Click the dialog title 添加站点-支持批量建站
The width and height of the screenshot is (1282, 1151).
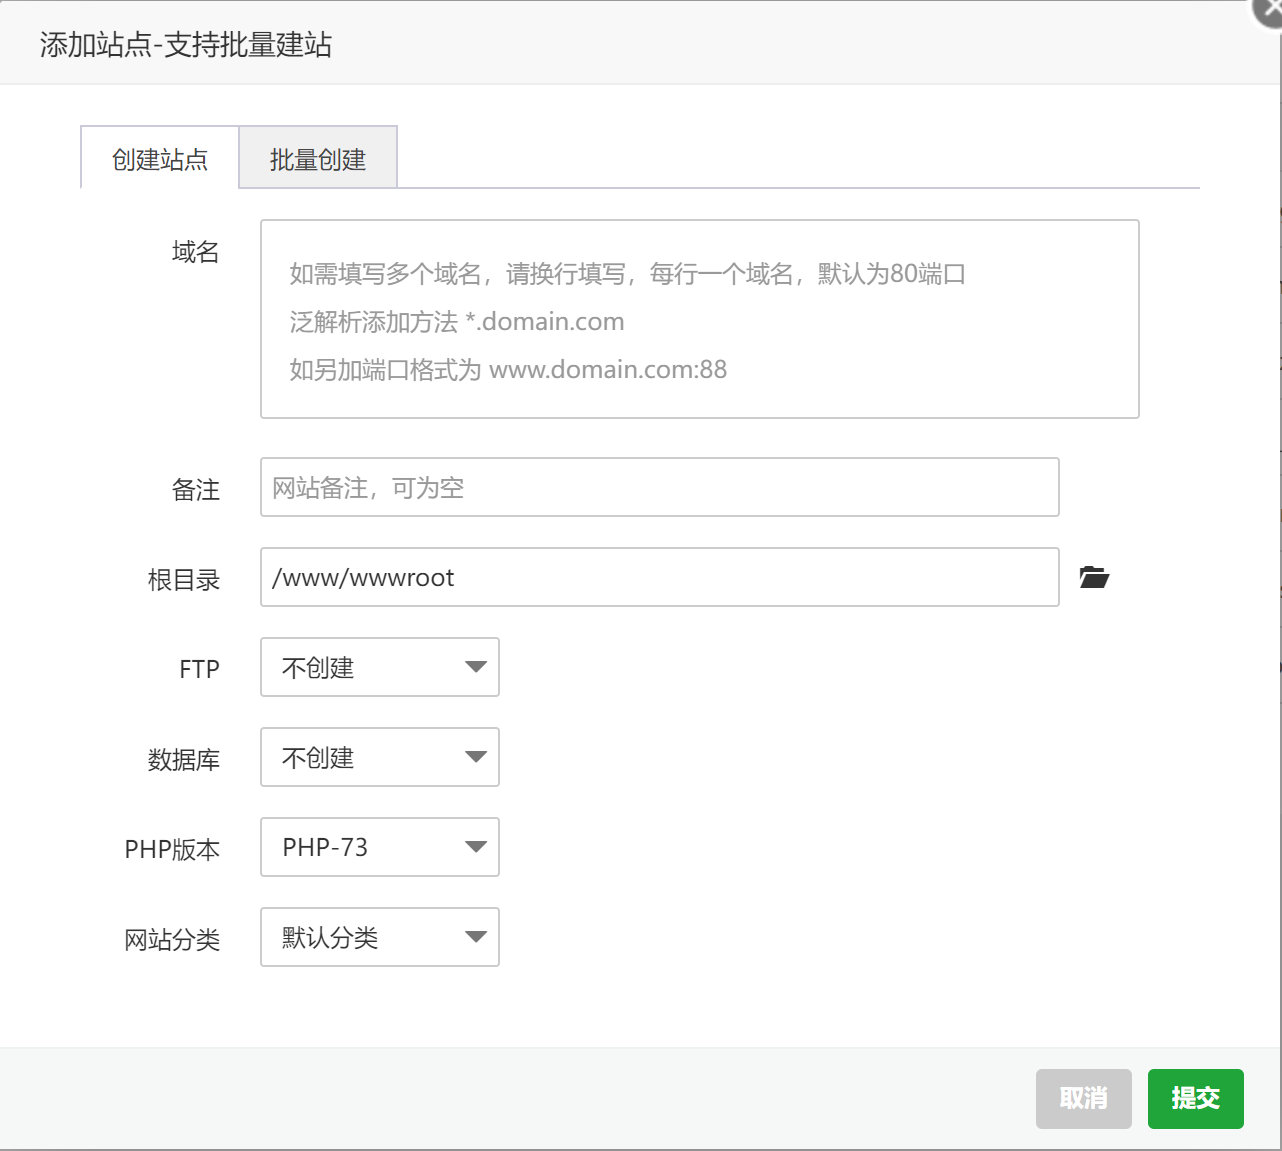tap(186, 45)
